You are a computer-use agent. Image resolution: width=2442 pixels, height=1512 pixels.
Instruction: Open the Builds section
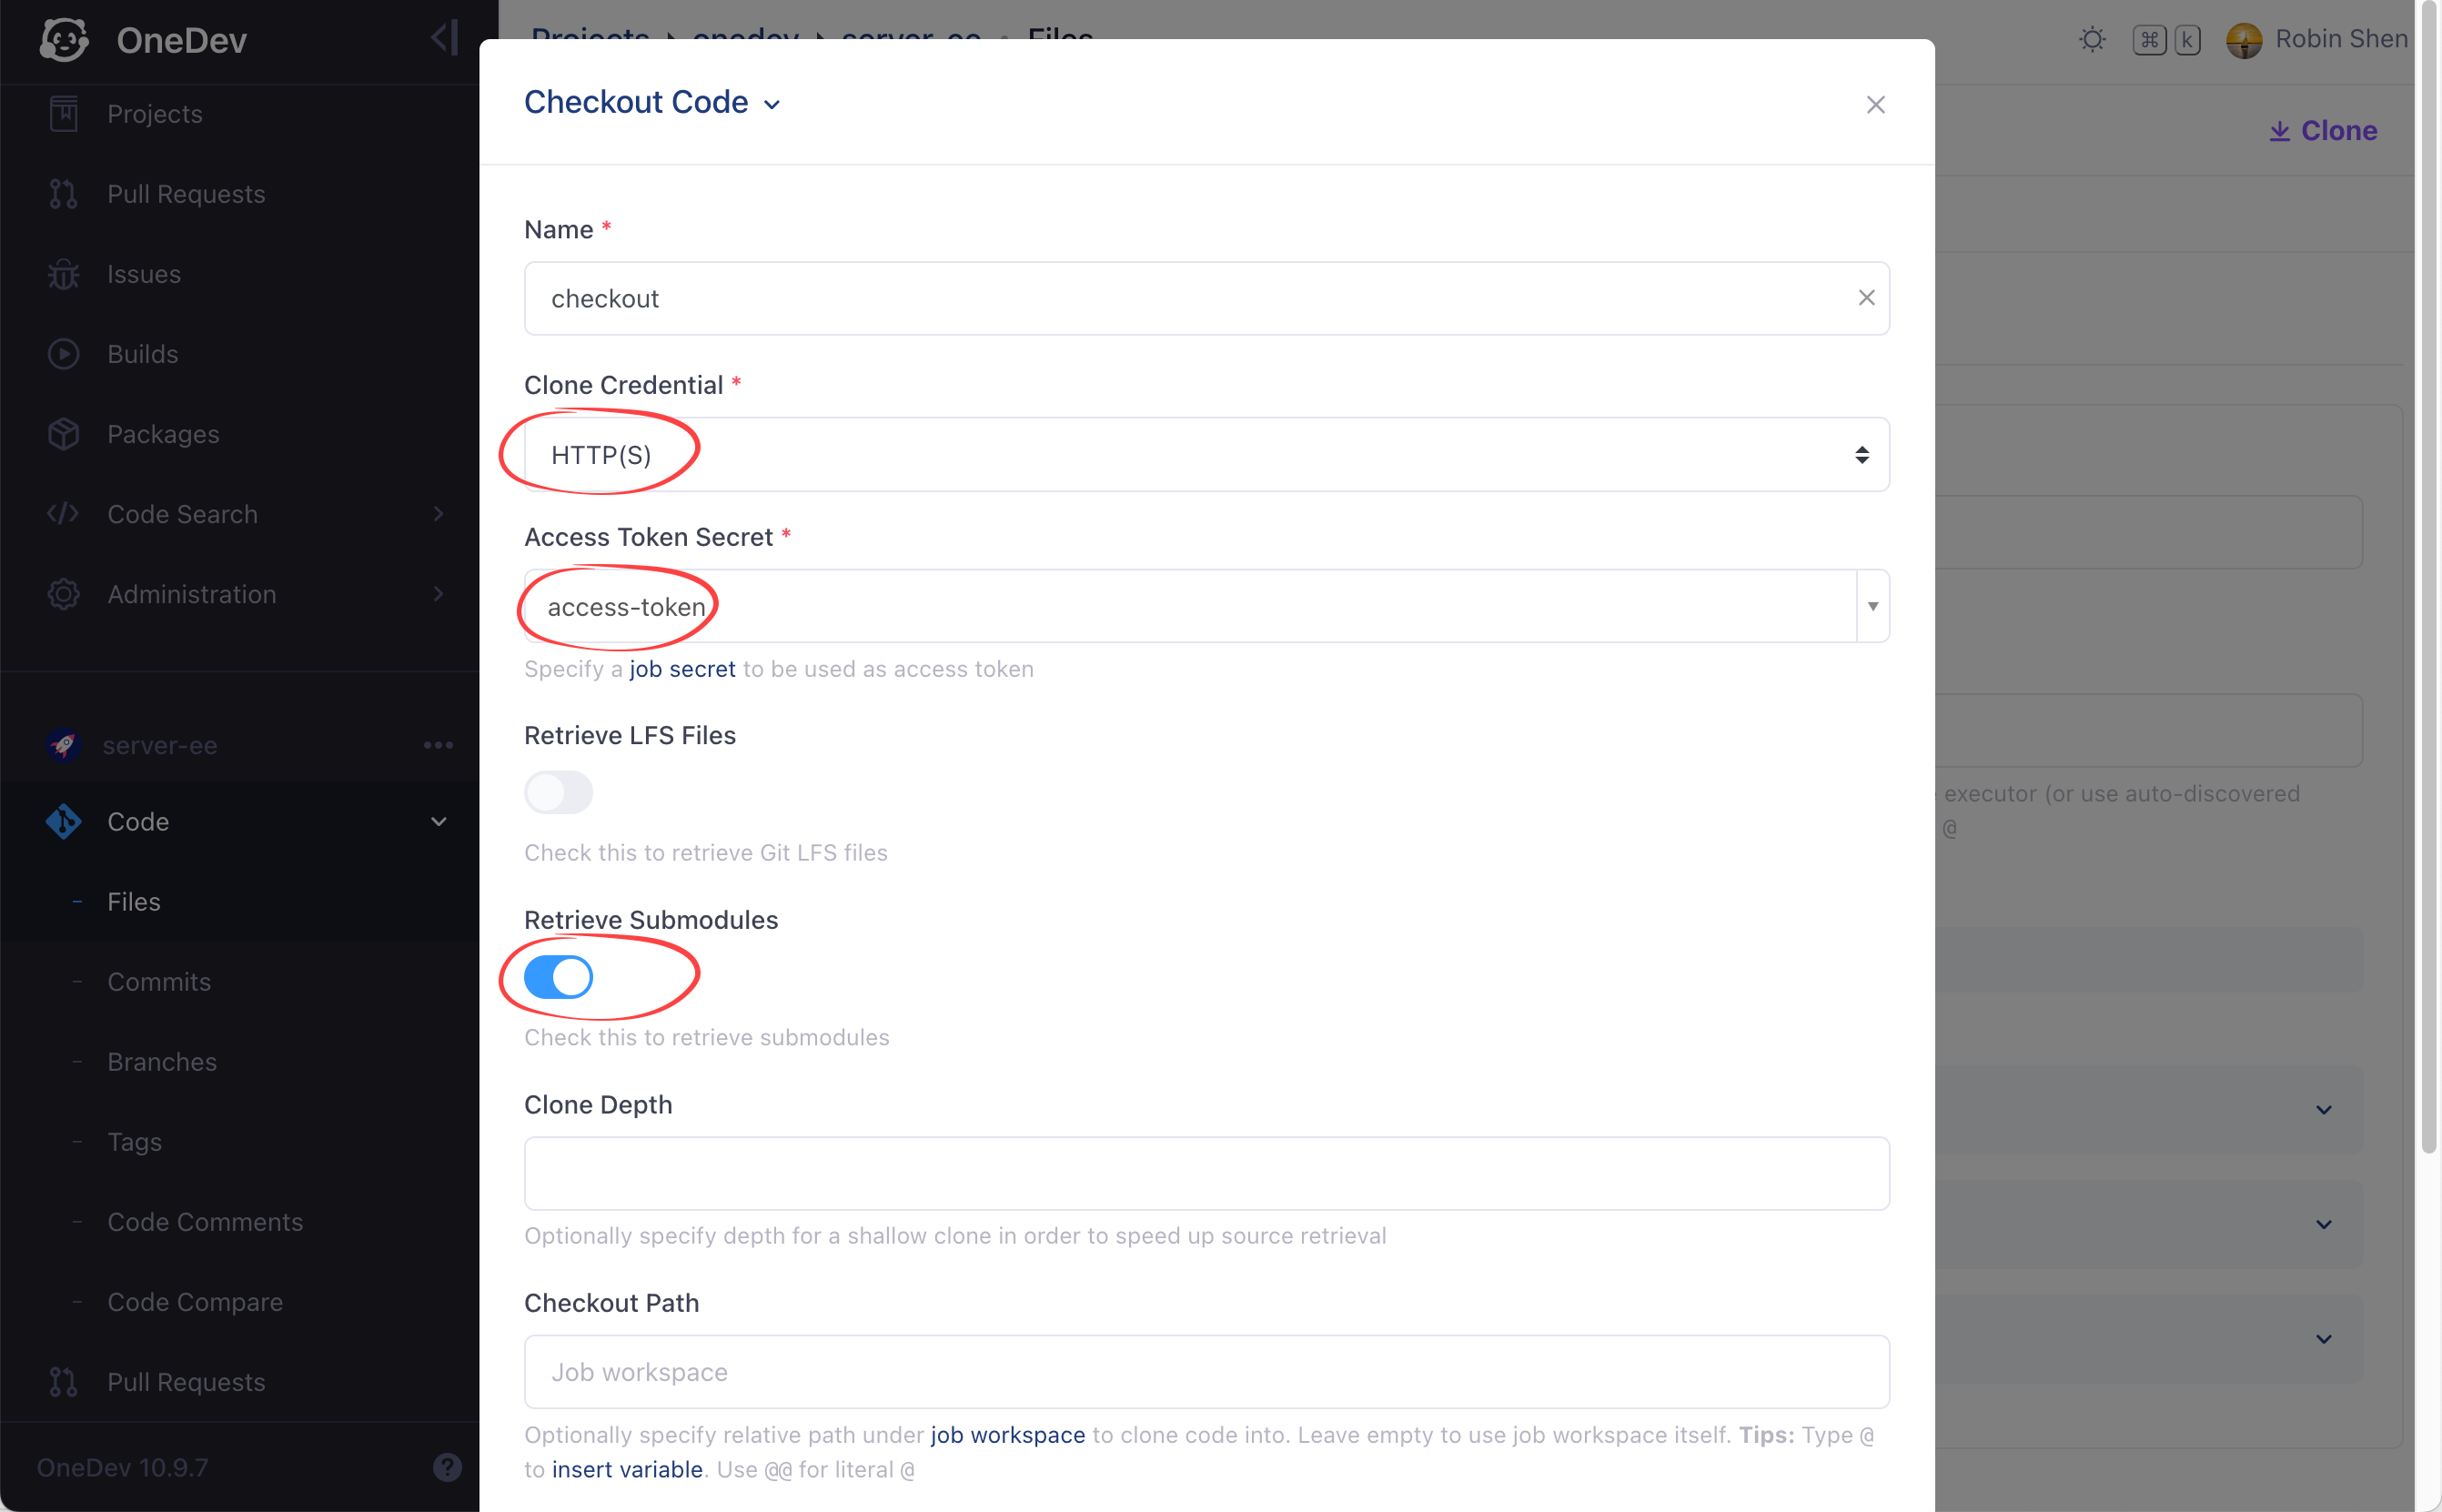pos(143,353)
